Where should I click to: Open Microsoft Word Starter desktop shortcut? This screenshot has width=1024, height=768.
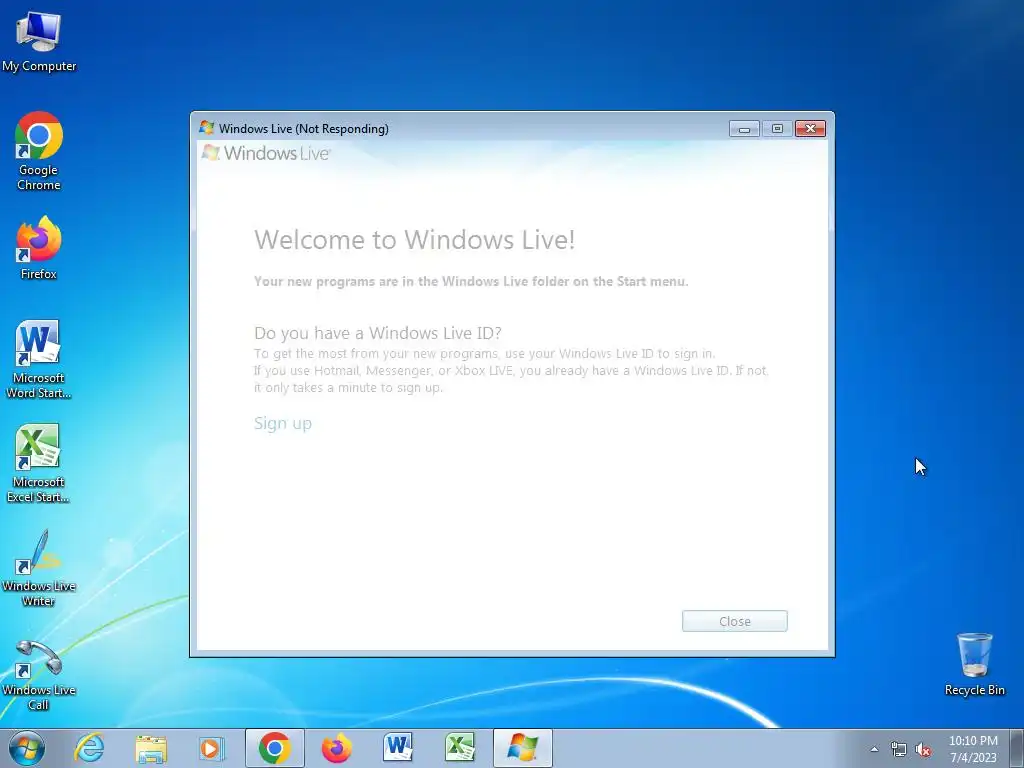(39, 359)
